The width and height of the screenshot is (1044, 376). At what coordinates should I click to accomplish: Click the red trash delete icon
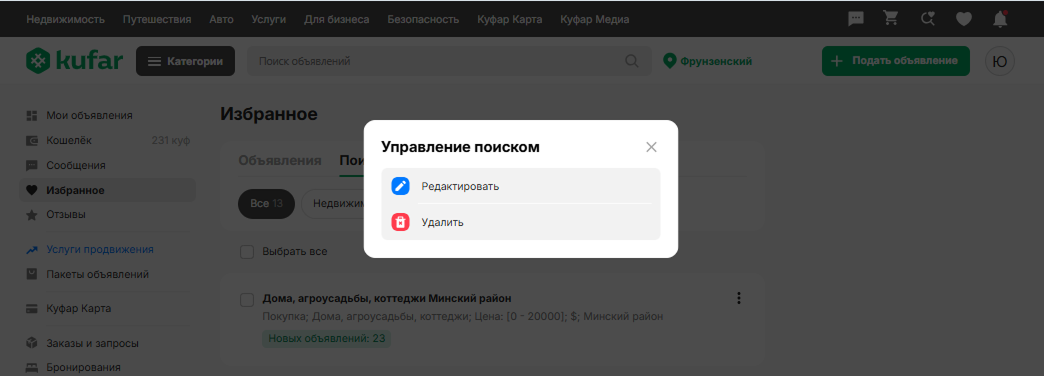[400, 222]
